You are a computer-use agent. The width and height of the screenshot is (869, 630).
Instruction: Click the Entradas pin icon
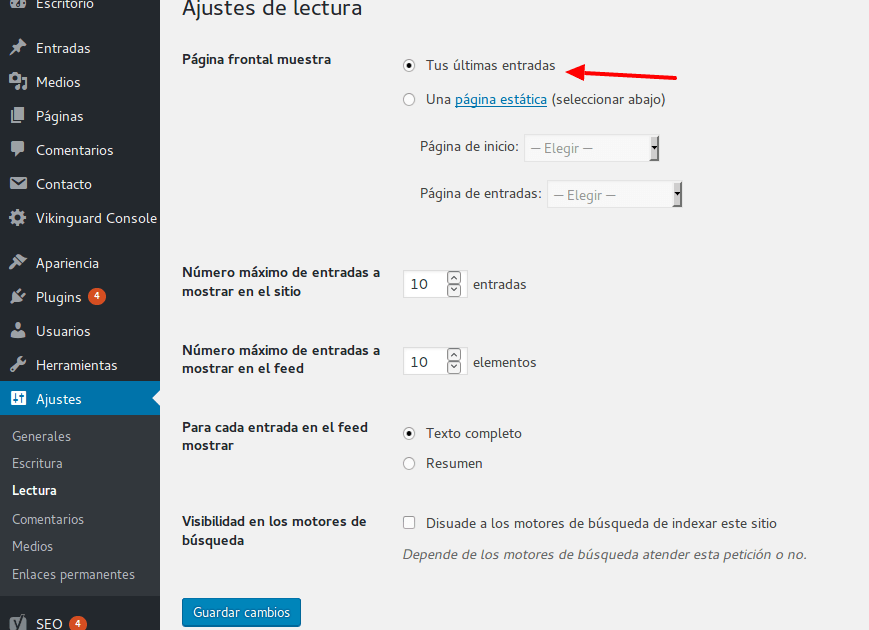pyautogui.click(x=18, y=48)
